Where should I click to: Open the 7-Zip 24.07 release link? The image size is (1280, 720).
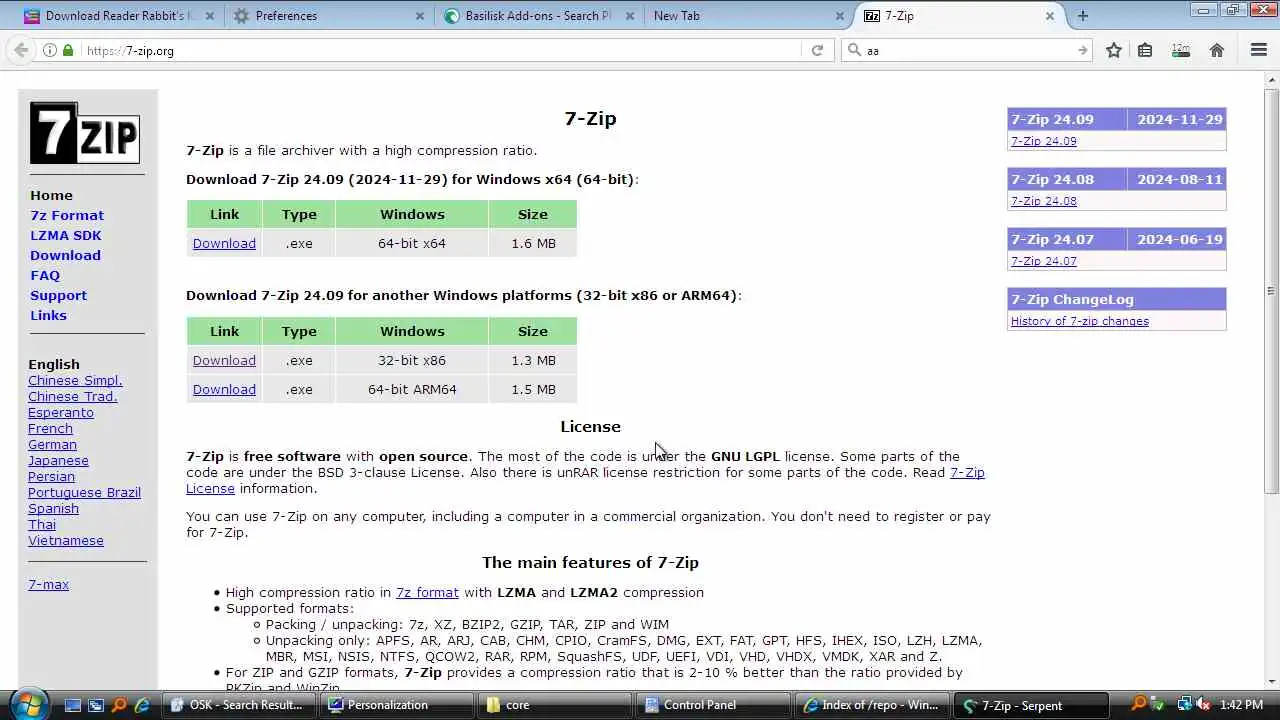[x=1044, y=261]
